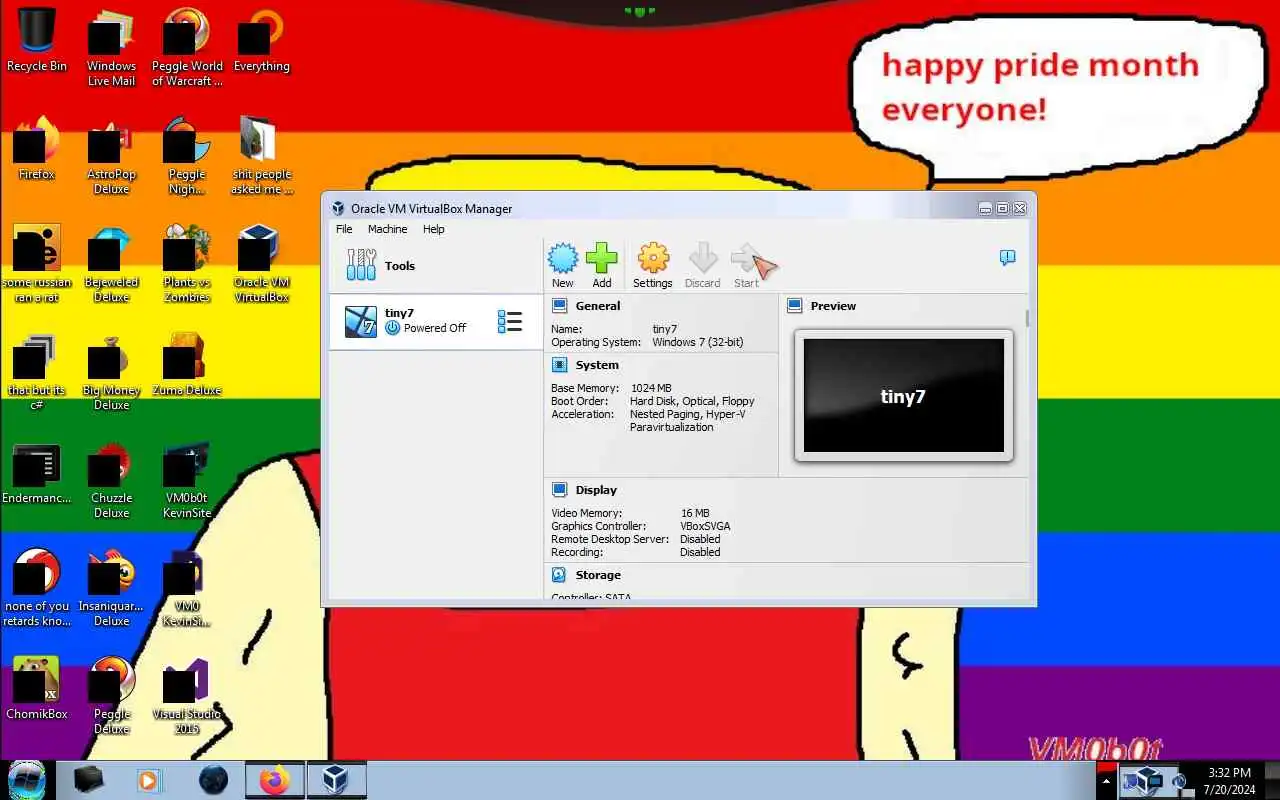Click "Windows 7 (32-bit)" operating system value
The width and height of the screenshot is (1280, 800).
698,342
